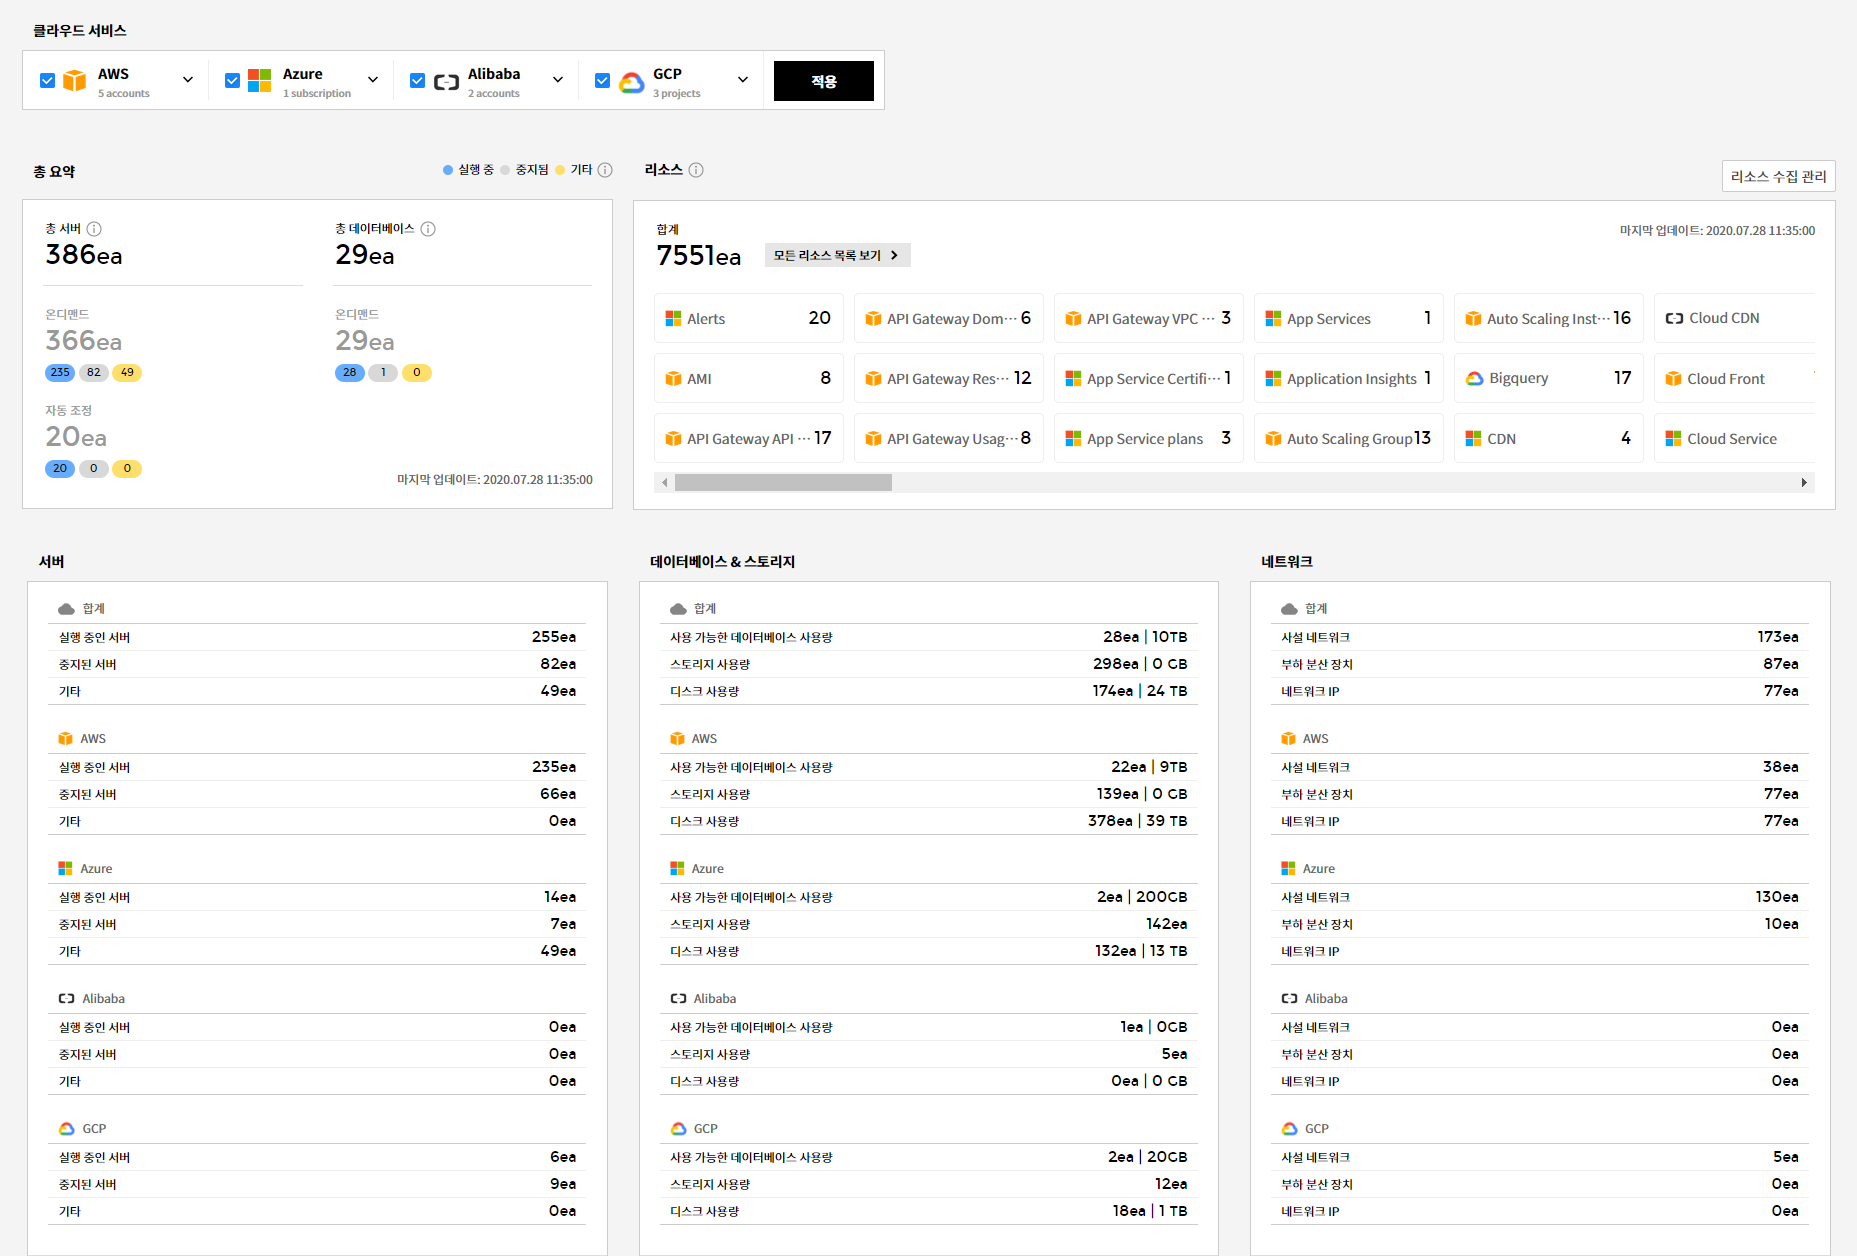Image resolution: width=1857 pixels, height=1256 pixels.
Task: Expand the AWS accounts dropdown
Action: coord(188,80)
